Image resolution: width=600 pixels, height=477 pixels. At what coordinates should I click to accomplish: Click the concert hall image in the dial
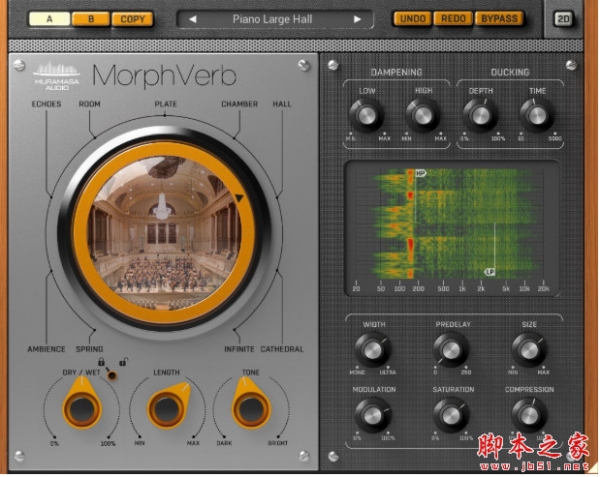(x=165, y=233)
